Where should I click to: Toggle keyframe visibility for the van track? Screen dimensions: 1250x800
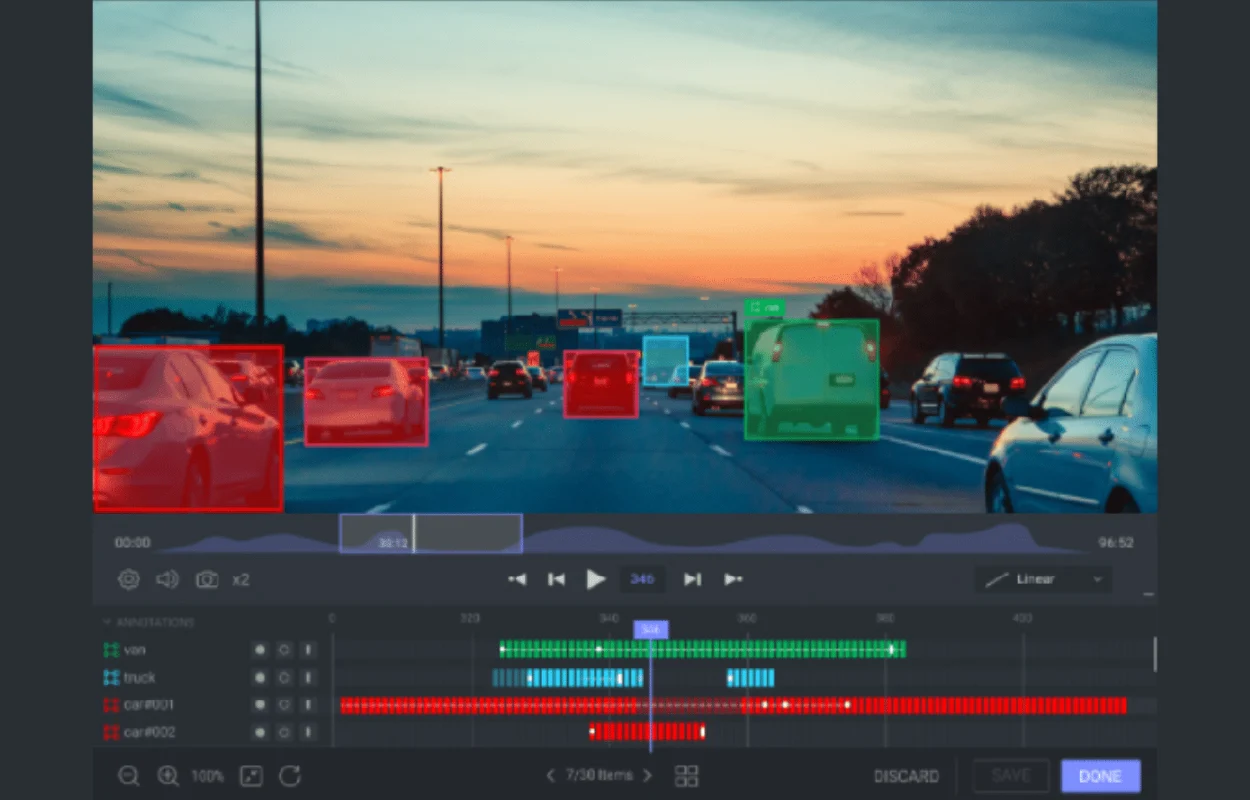coord(259,649)
